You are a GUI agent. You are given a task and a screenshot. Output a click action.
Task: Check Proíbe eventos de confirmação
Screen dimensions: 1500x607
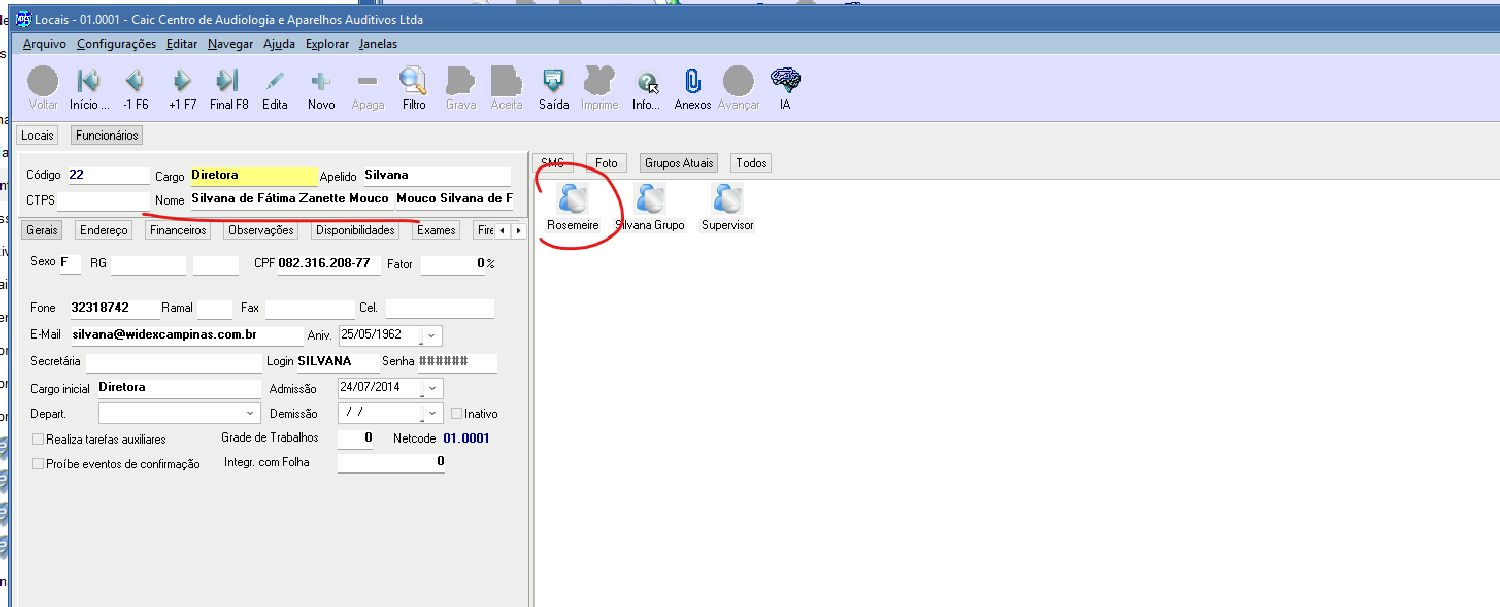pos(39,464)
